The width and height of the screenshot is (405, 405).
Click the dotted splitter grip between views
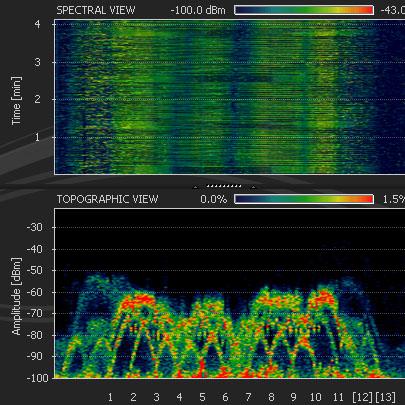tap(224, 186)
